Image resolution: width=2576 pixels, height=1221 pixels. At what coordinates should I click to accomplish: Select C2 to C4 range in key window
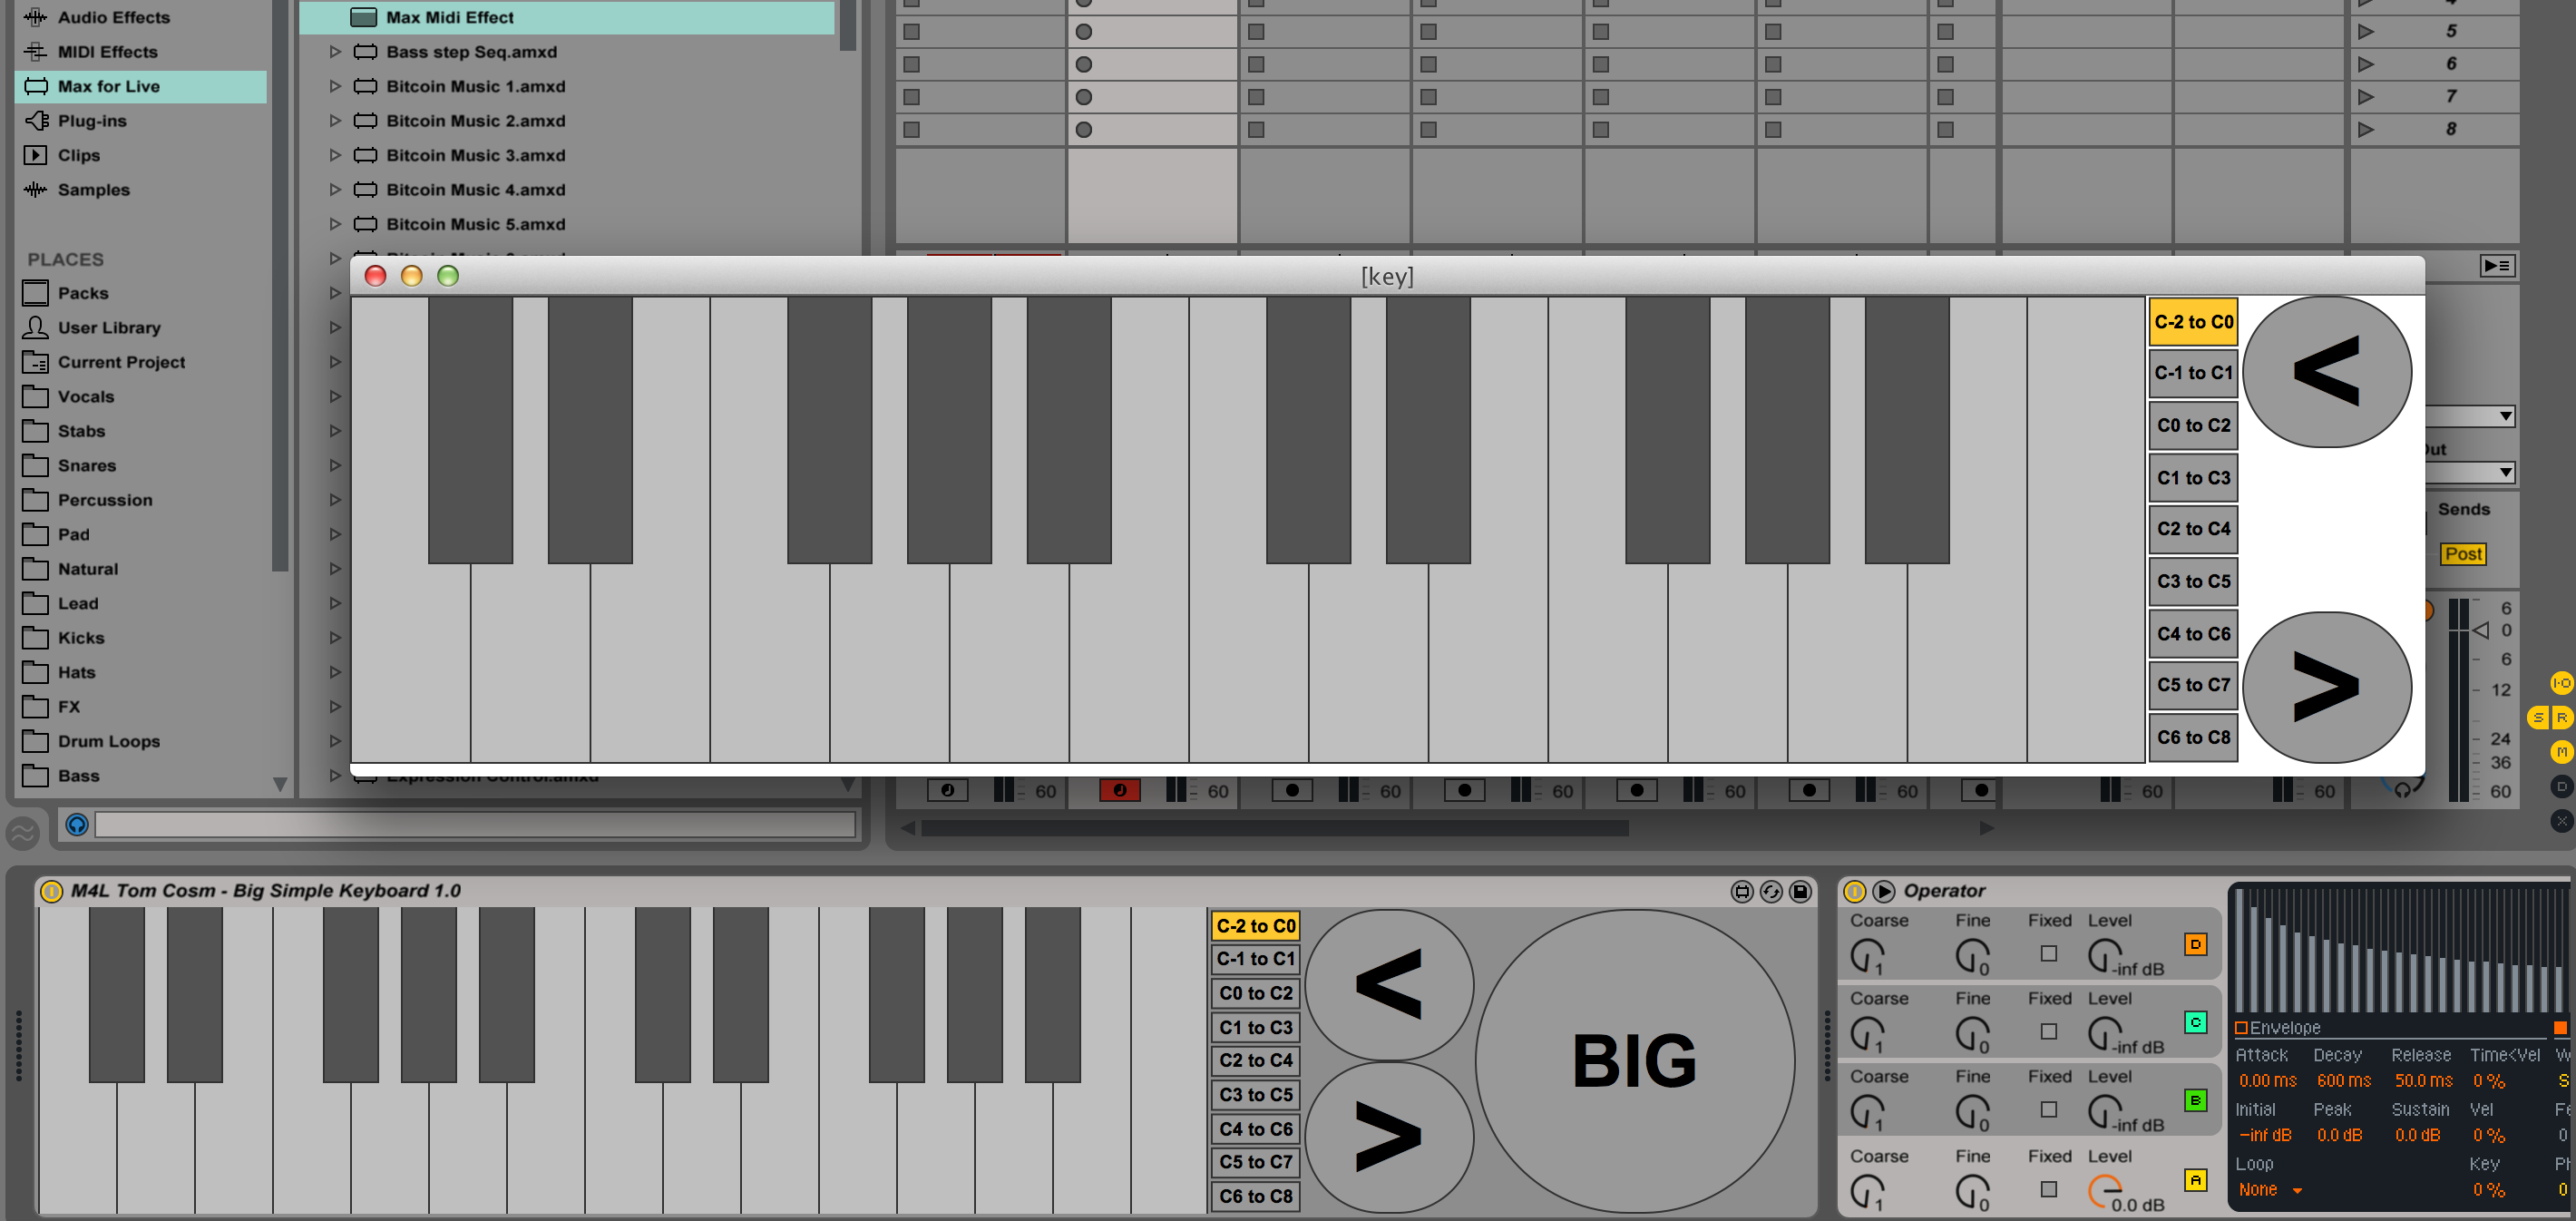pos(2193,529)
